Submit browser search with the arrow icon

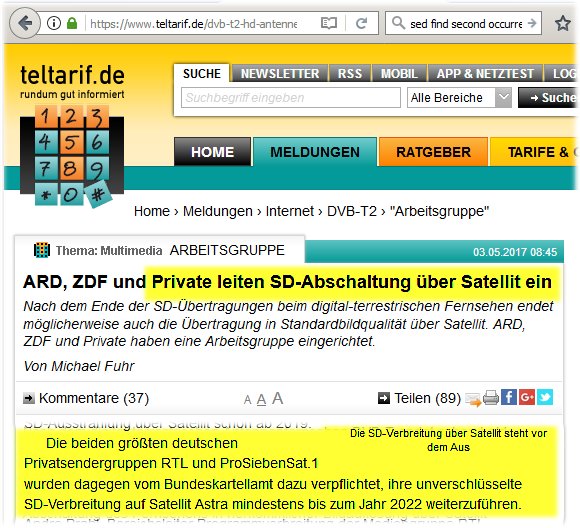click(x=532, y=23)
